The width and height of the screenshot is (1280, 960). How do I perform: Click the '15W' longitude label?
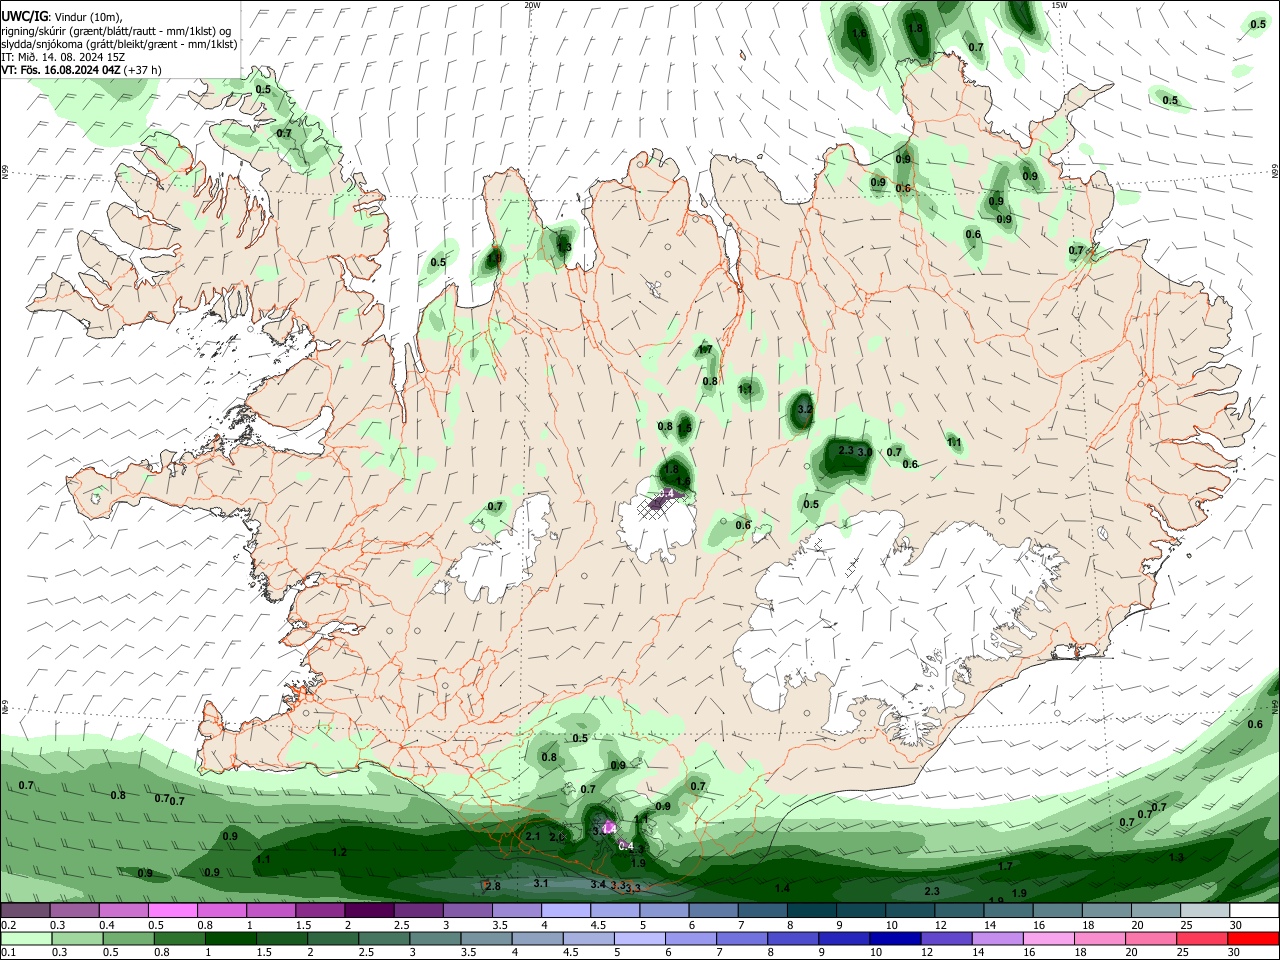[x=1059, y=5]
